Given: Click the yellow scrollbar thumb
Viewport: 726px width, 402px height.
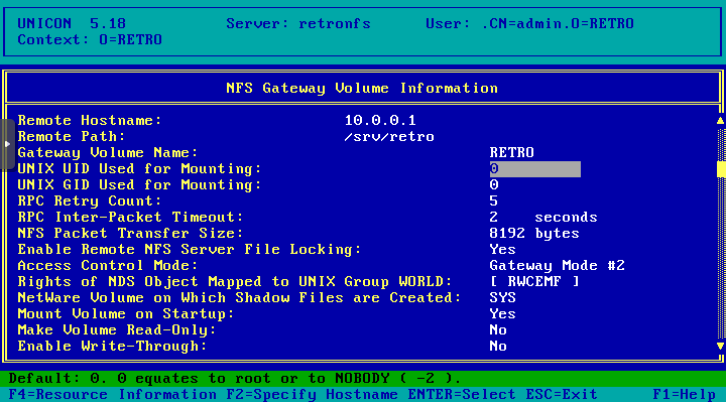Looking at the screenshot, I should pos(720,169).
